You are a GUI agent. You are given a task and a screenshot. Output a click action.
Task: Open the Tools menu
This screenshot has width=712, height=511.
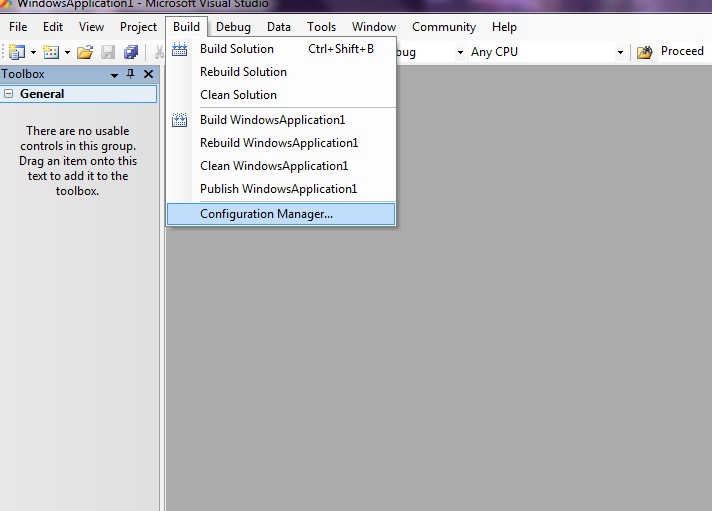pyautogui.click(x=321, y=27)
